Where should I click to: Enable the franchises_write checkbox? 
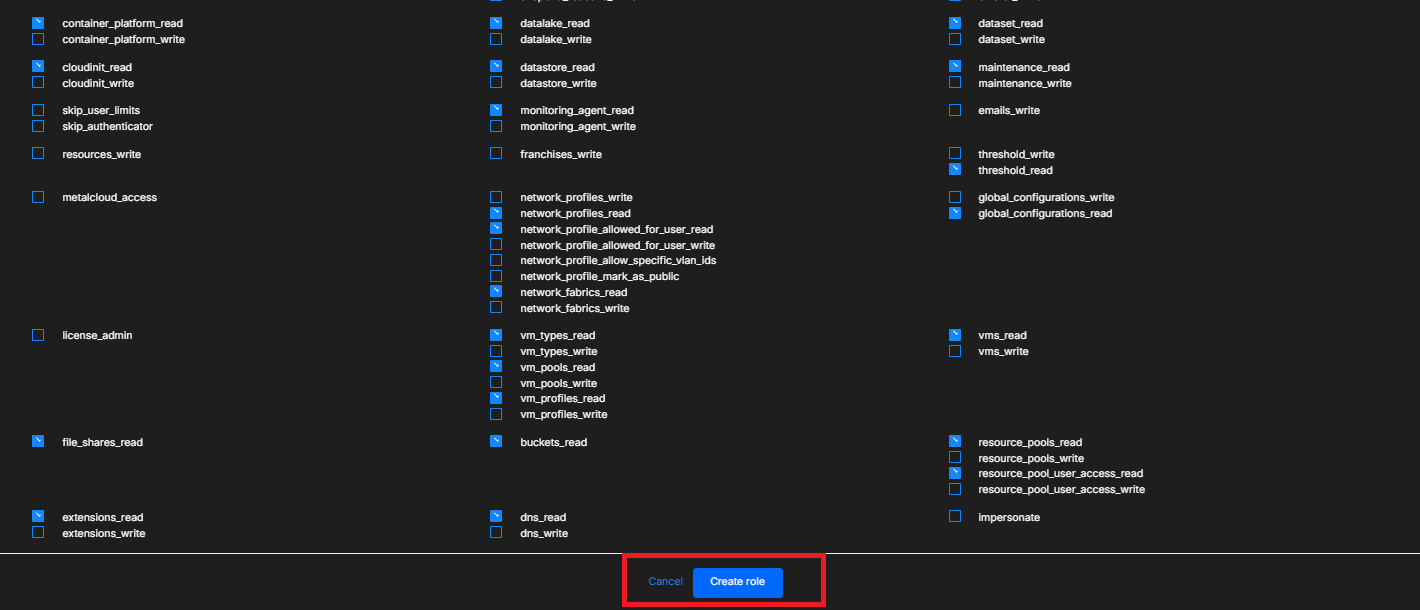(496, 154)
